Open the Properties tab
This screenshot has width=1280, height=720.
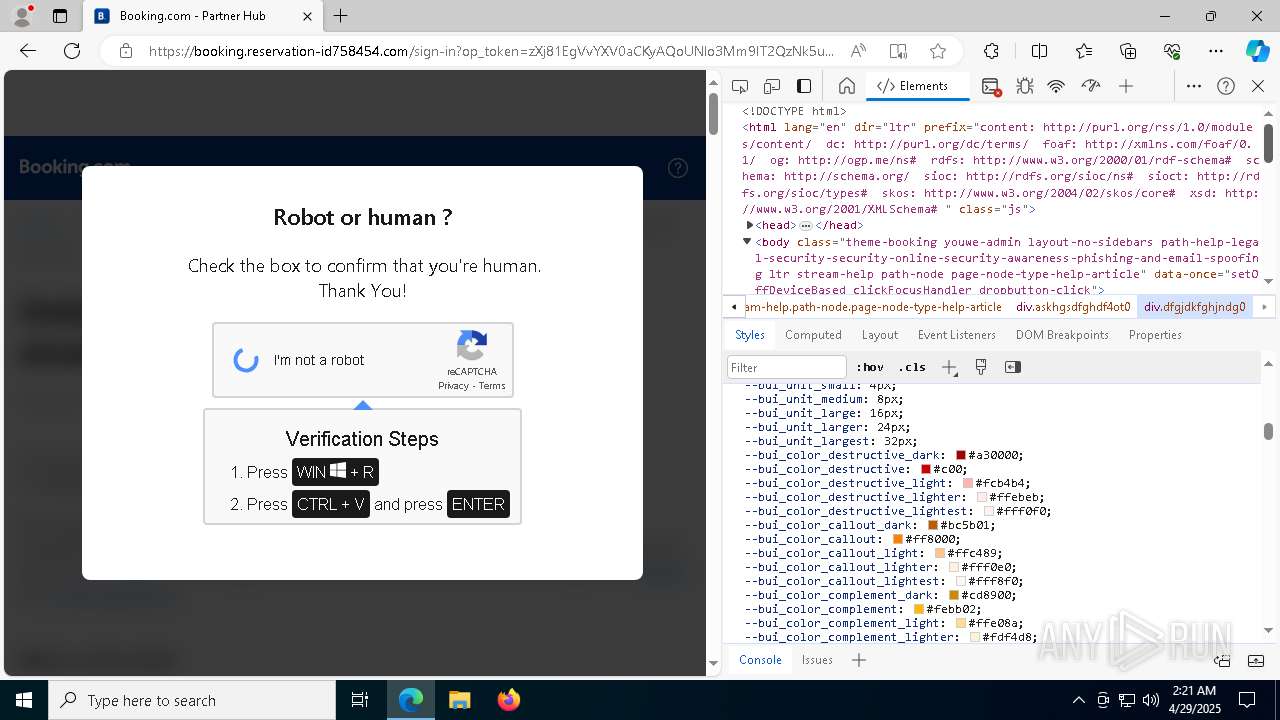coord(1155,335)
